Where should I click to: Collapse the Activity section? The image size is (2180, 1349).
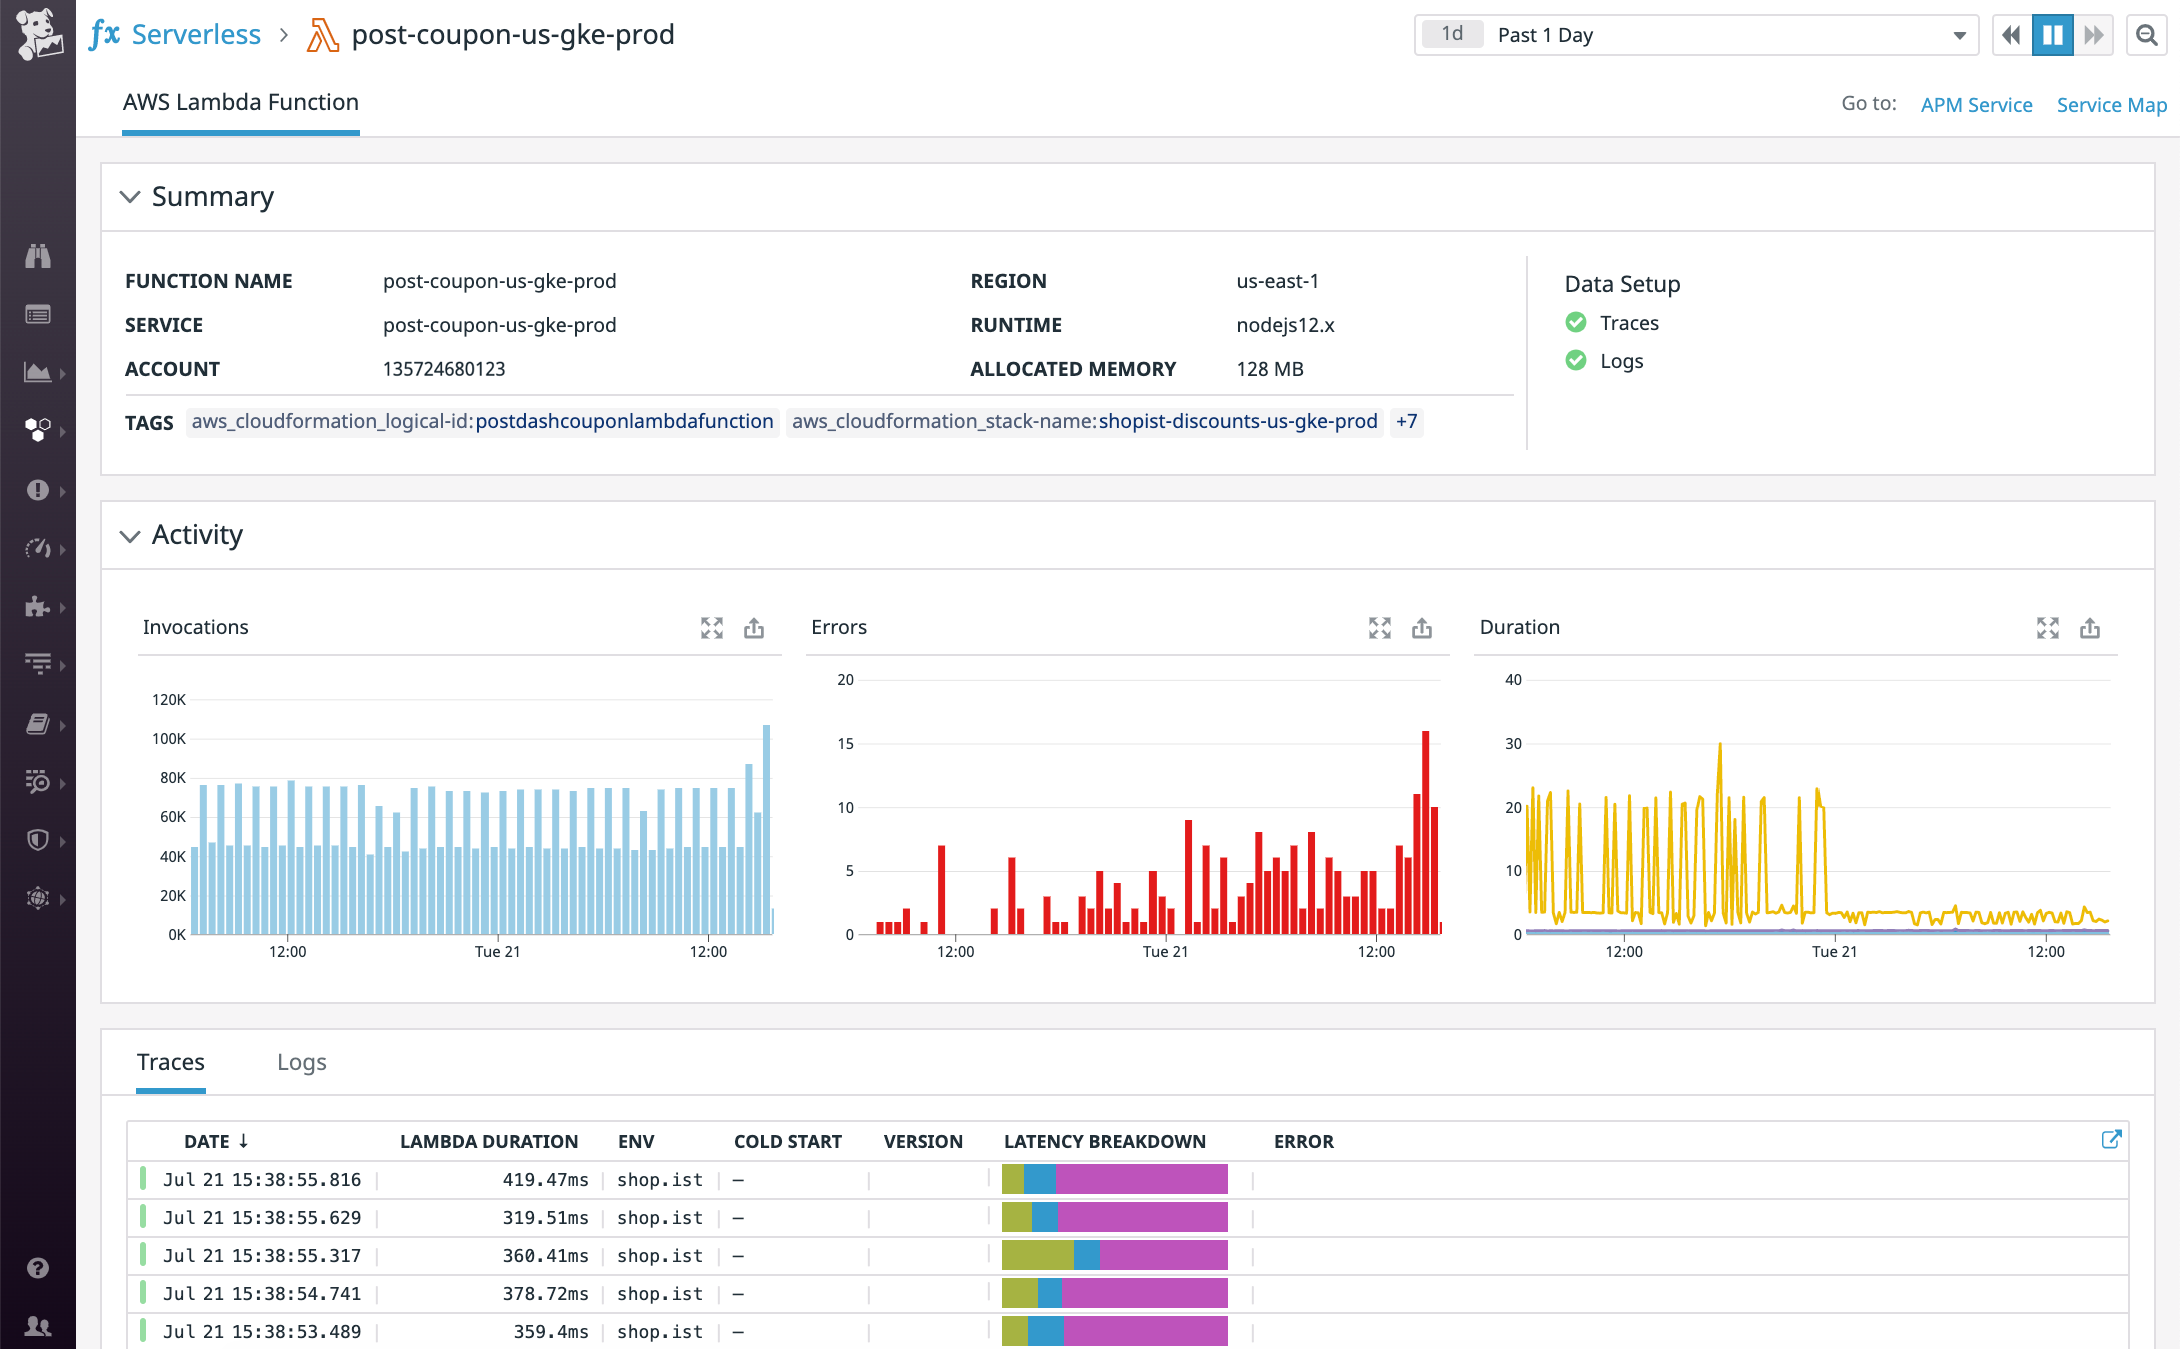130,536
